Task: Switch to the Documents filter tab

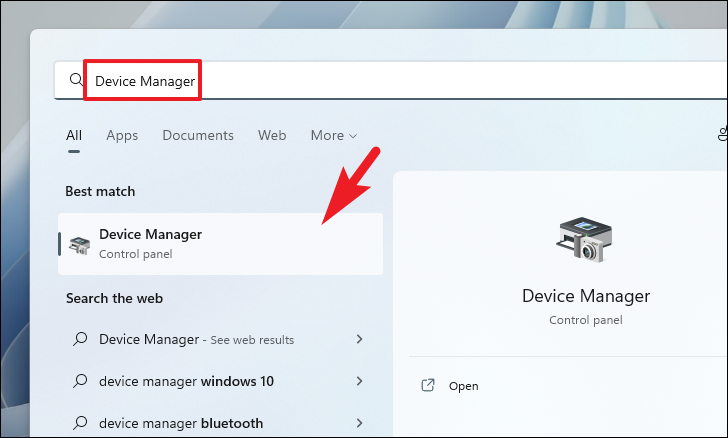Action: point(198,135)
